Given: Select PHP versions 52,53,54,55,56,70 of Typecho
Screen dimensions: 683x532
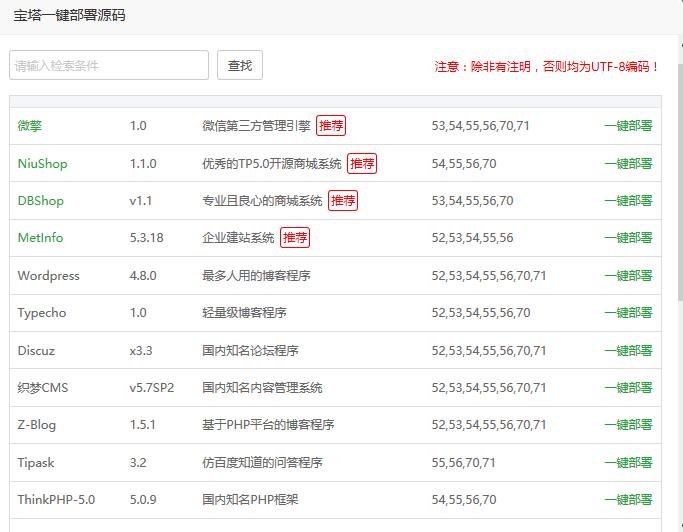Looking at the screenshot, I should tap(481, 313).
